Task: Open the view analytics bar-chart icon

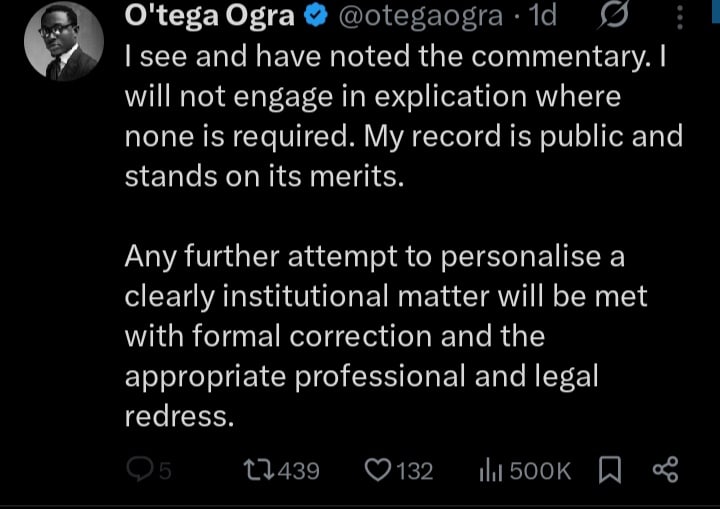Action: 493,469
